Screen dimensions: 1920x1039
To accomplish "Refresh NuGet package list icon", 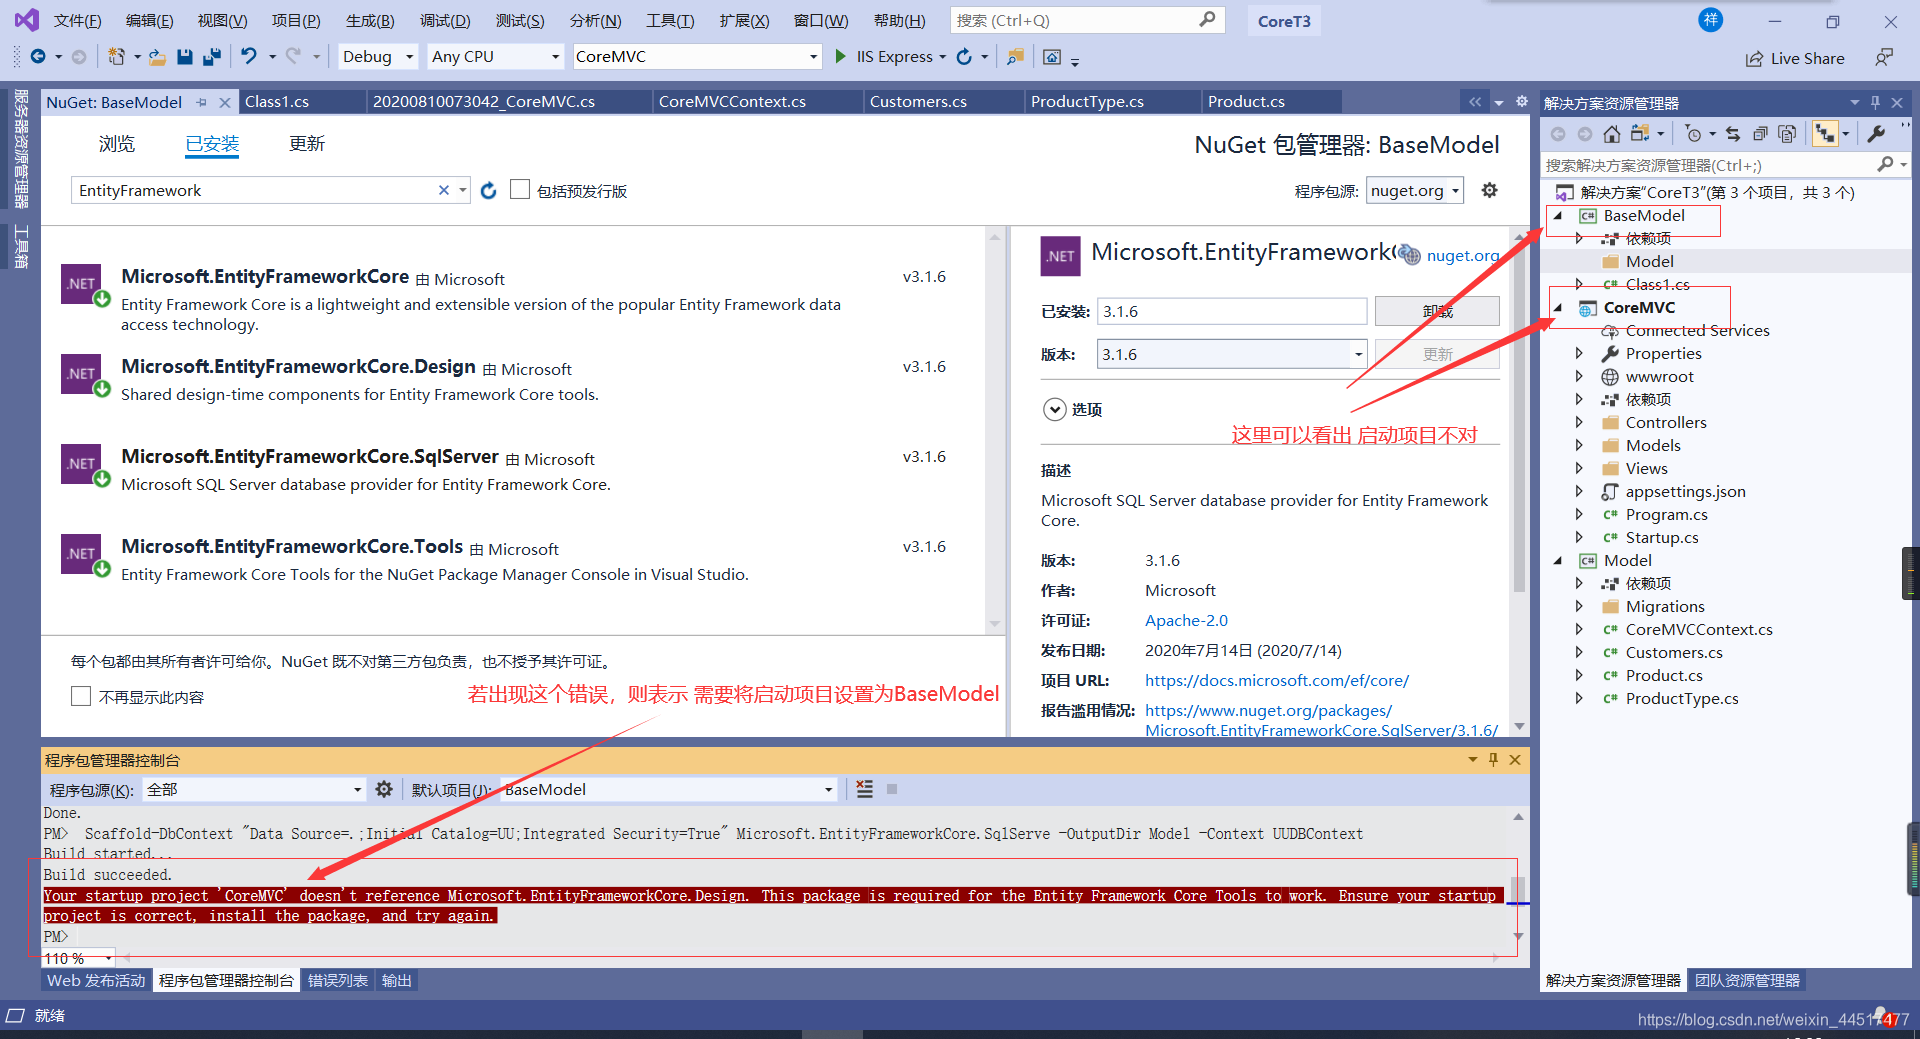I will coord(488,190).
